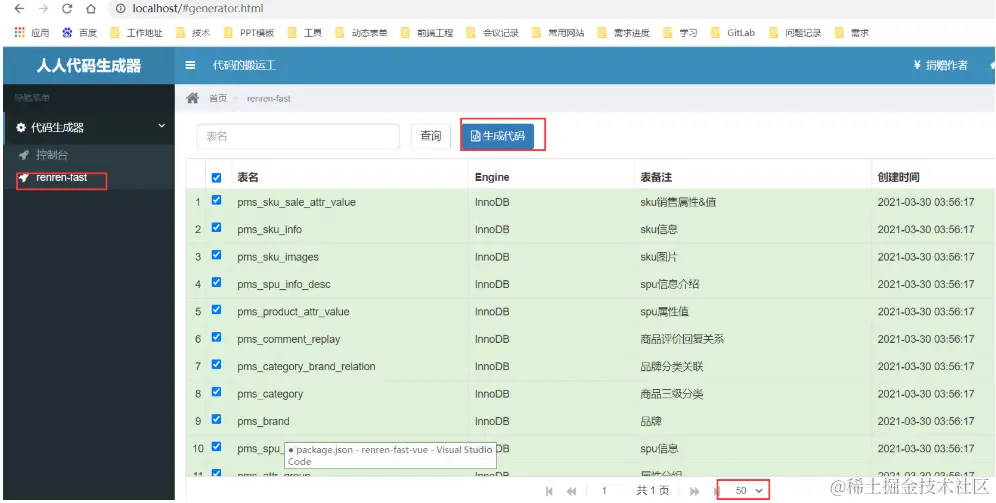The height and width of the screenshot is (503, 996).
Task: Sort by the 创建时间 column header
Action: point(898,177)
